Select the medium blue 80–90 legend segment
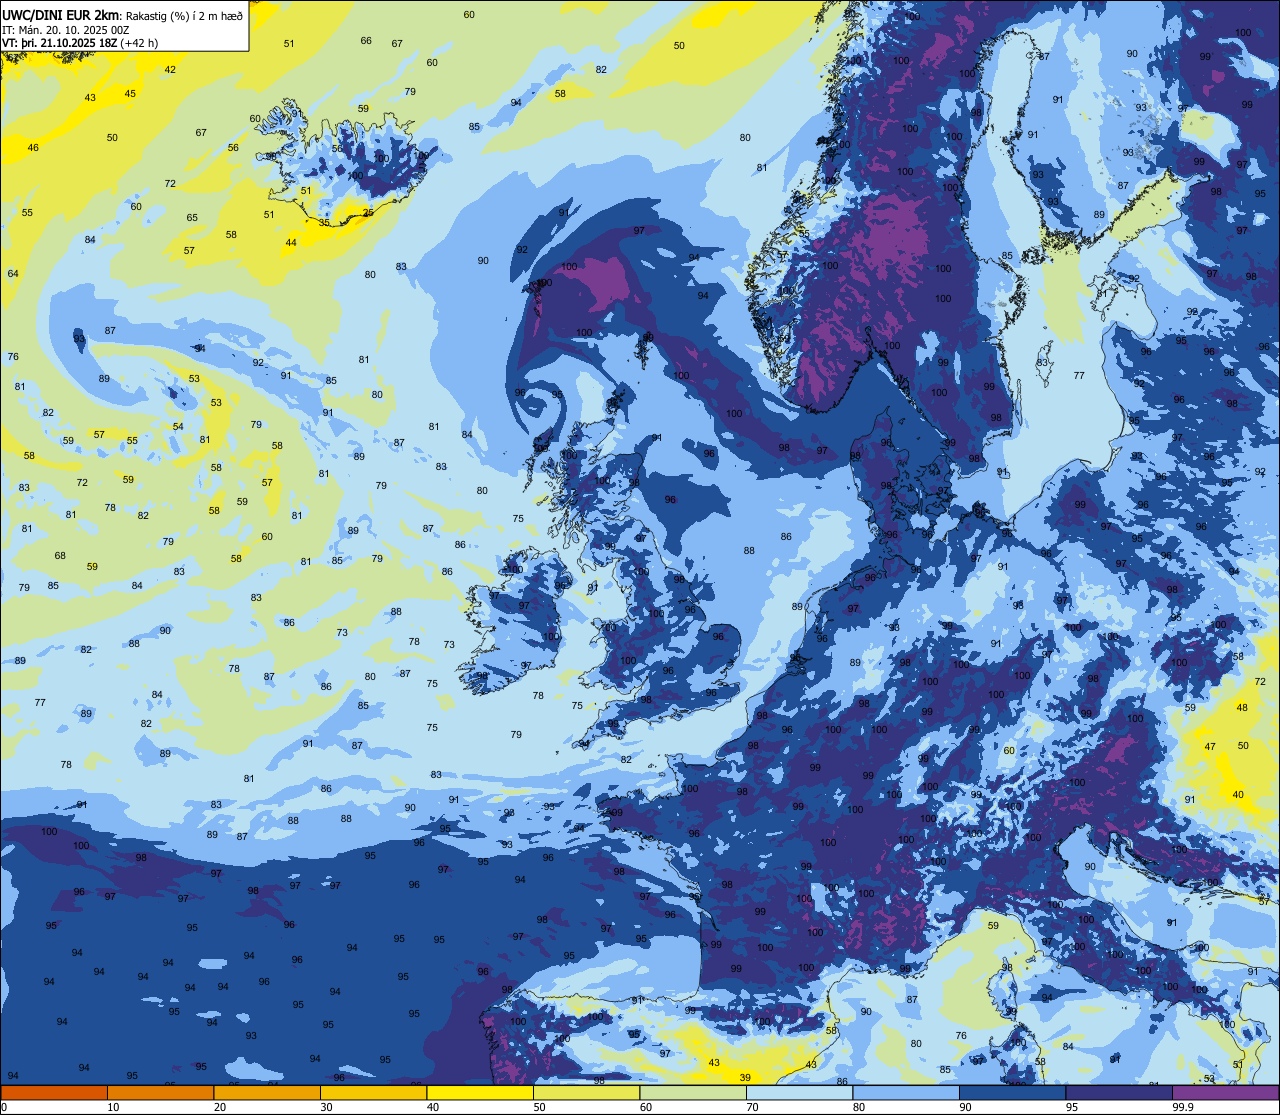The image size is (1280, 1115). pos(906,1093)
